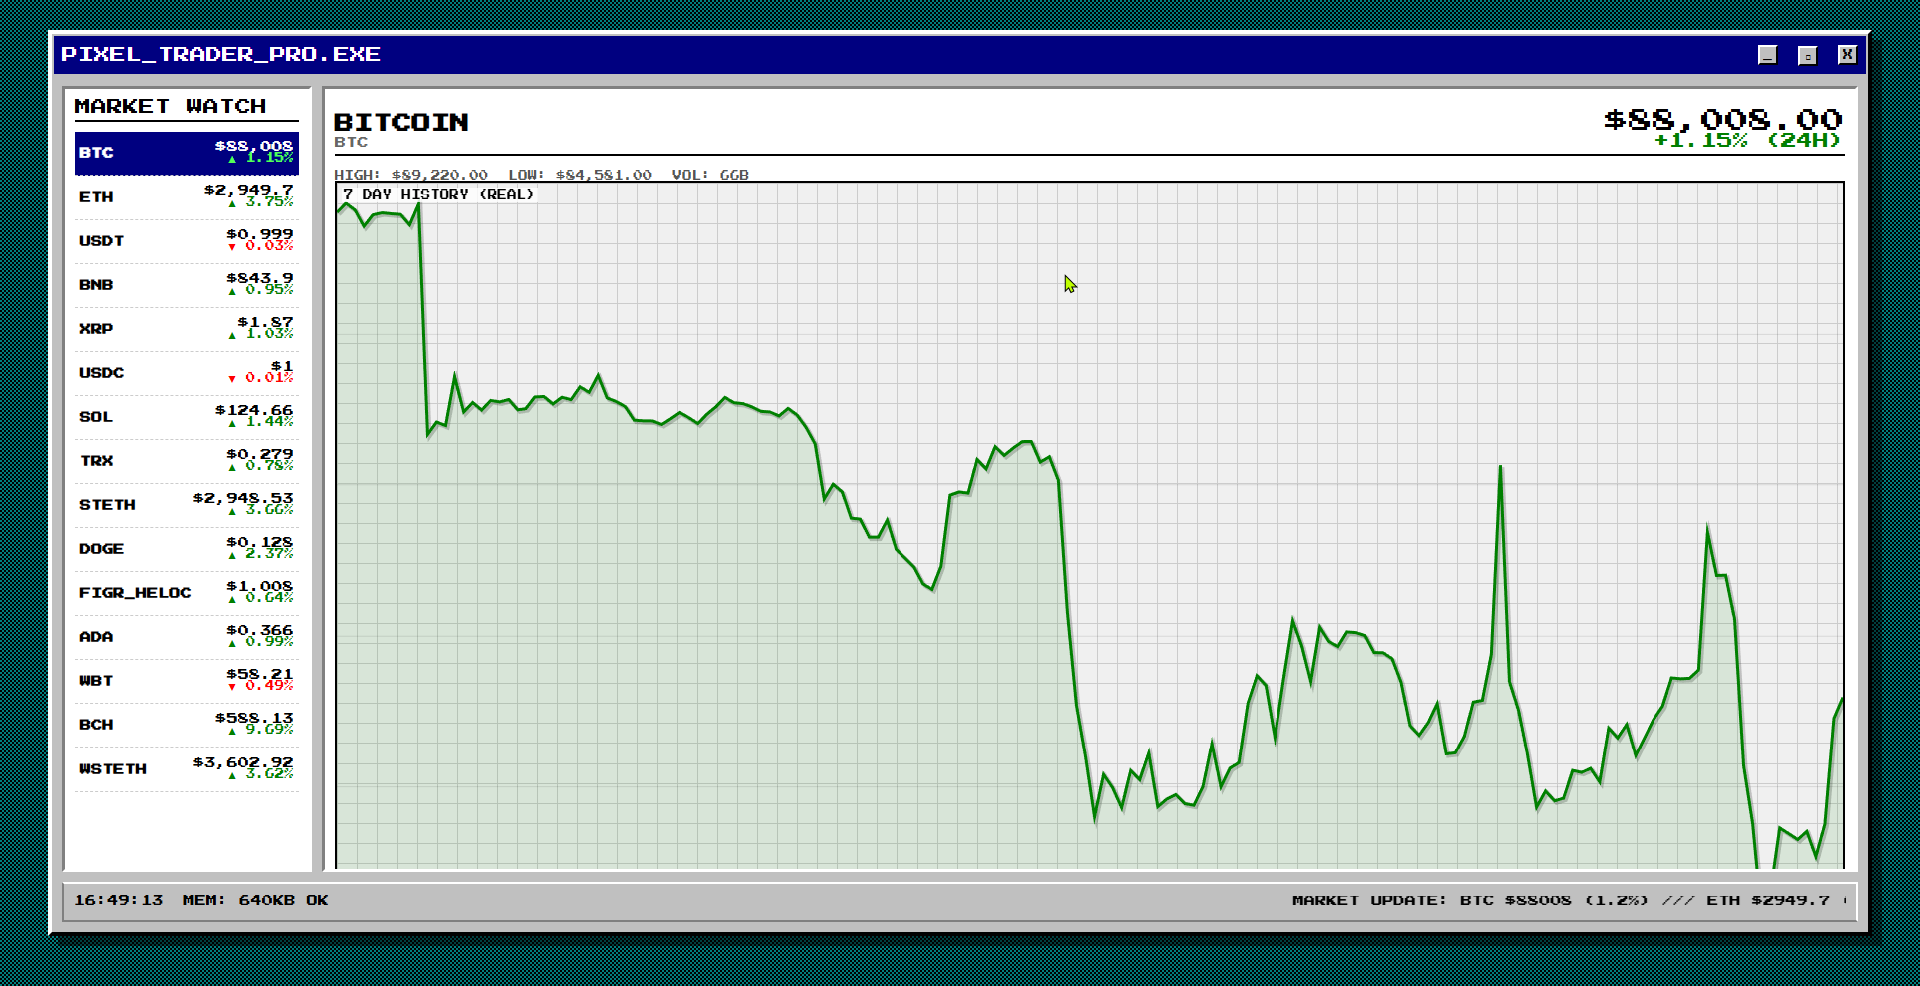
Task: Select ETH from the Market Watch list
Action: [x=186, y=197]
